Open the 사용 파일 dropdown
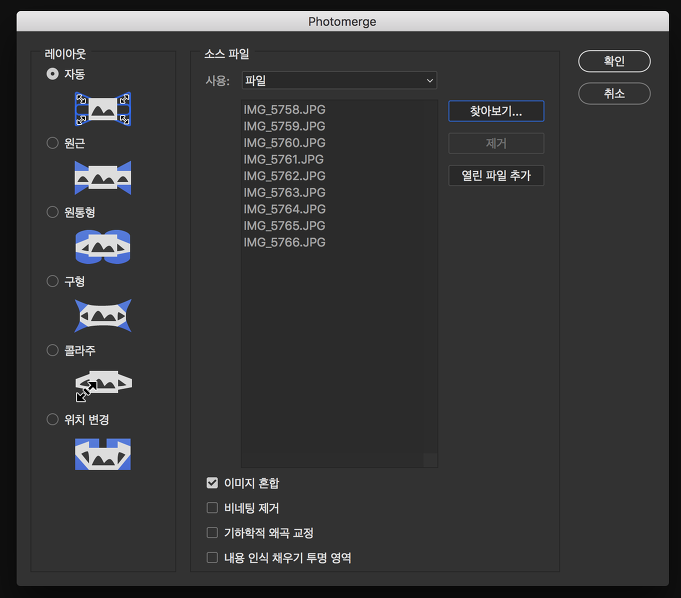The image size is (681, 598). 339,80
